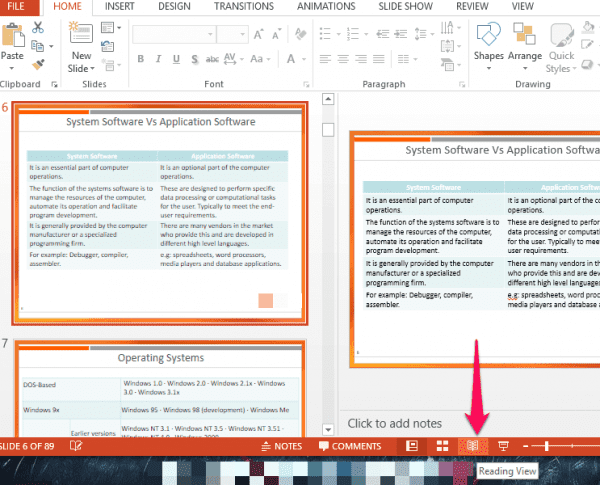
Task: Open Font dialog launcher
Action: [306, 85]
